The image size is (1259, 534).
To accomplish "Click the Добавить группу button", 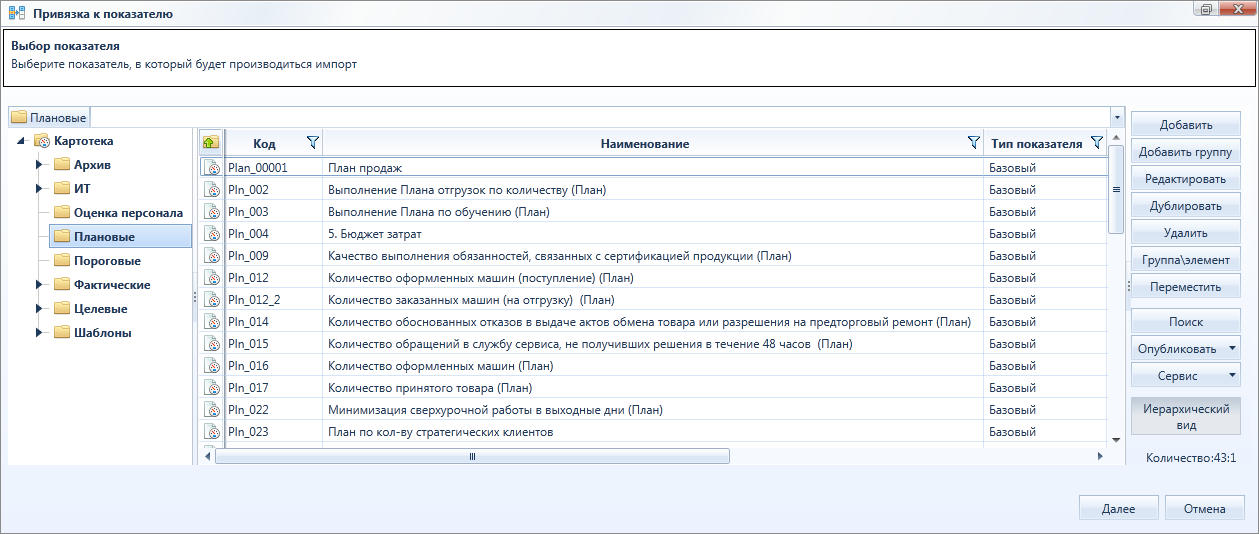I will tap(1186, 152).
